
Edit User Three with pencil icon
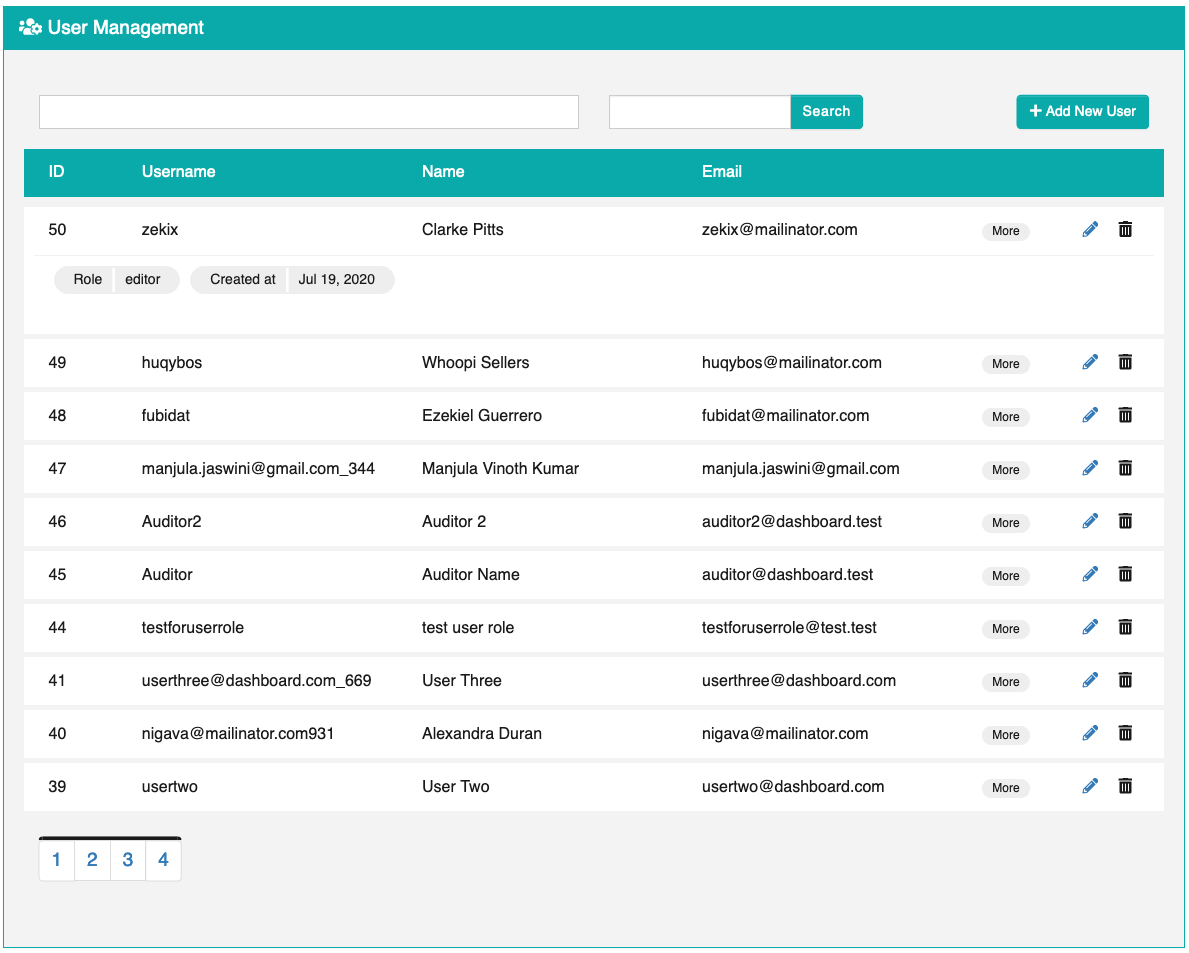pos(1090,681)
